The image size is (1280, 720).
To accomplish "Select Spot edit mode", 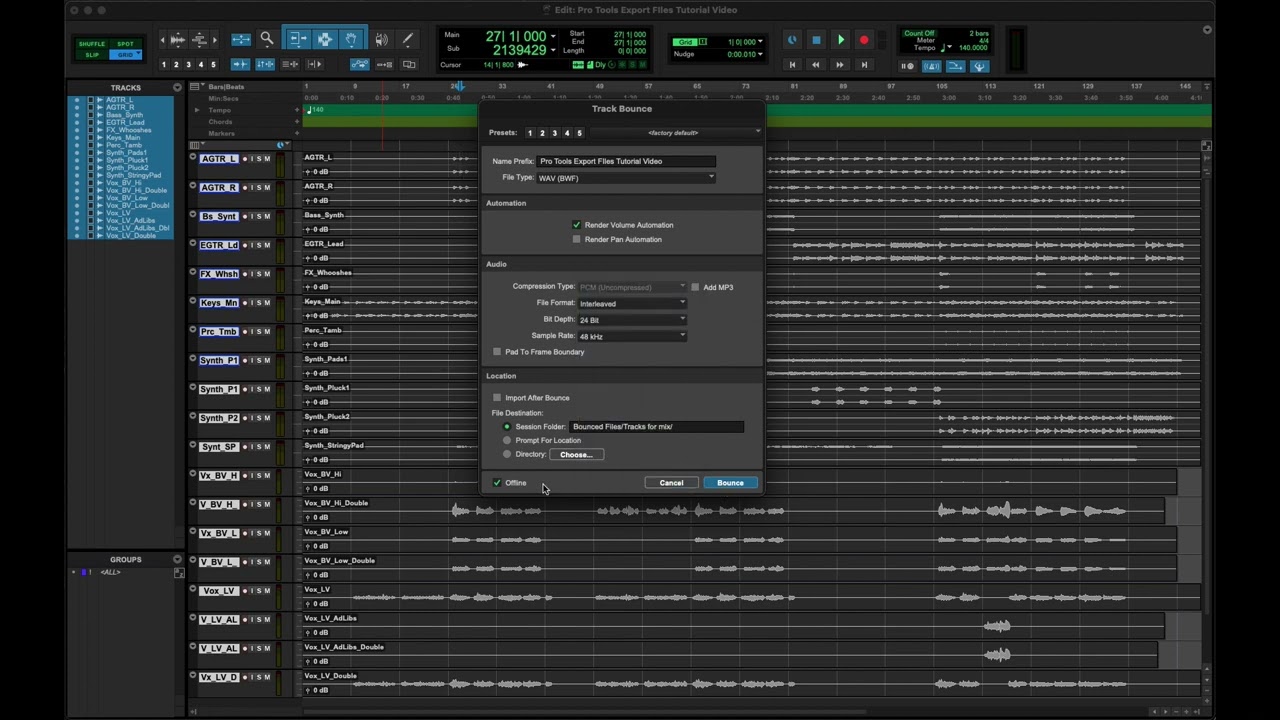I will click(125, 44).
